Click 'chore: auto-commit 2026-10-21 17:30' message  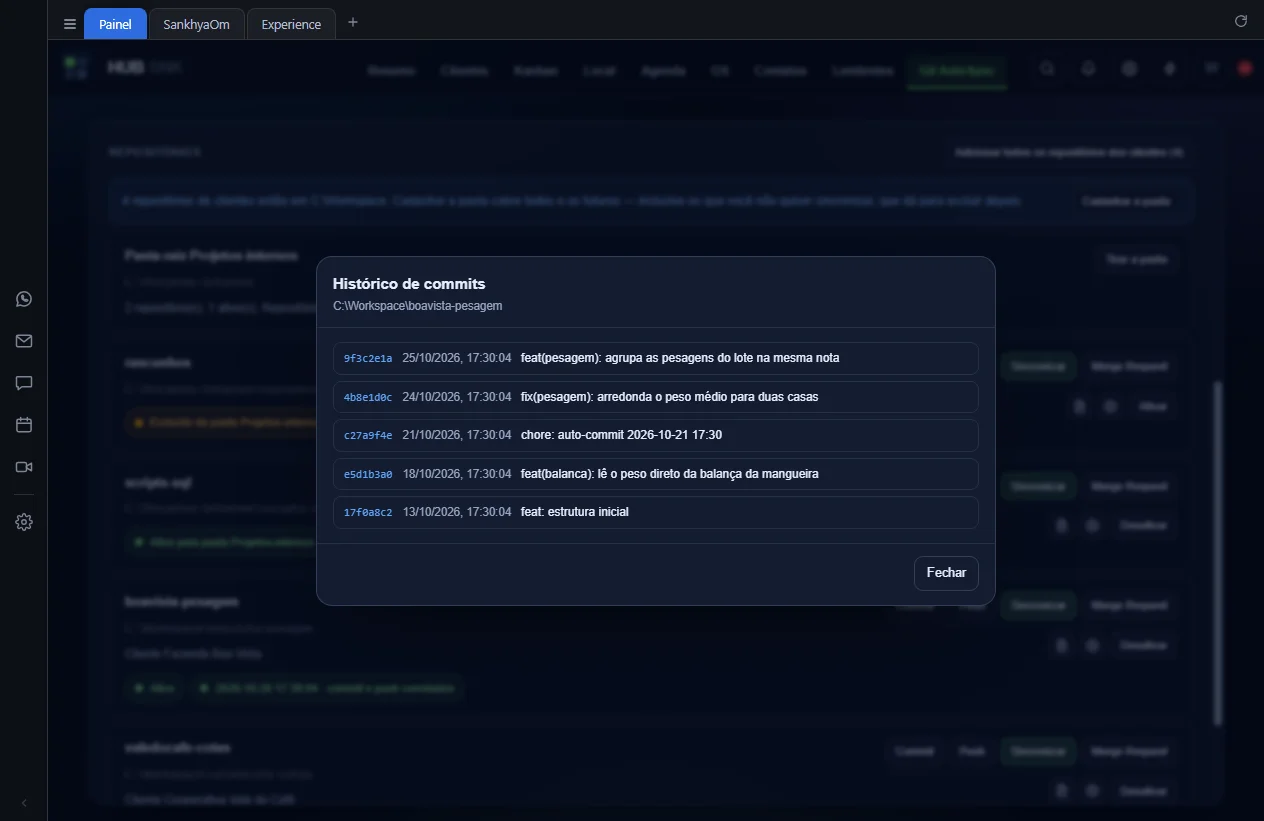(x=621, y=435)
